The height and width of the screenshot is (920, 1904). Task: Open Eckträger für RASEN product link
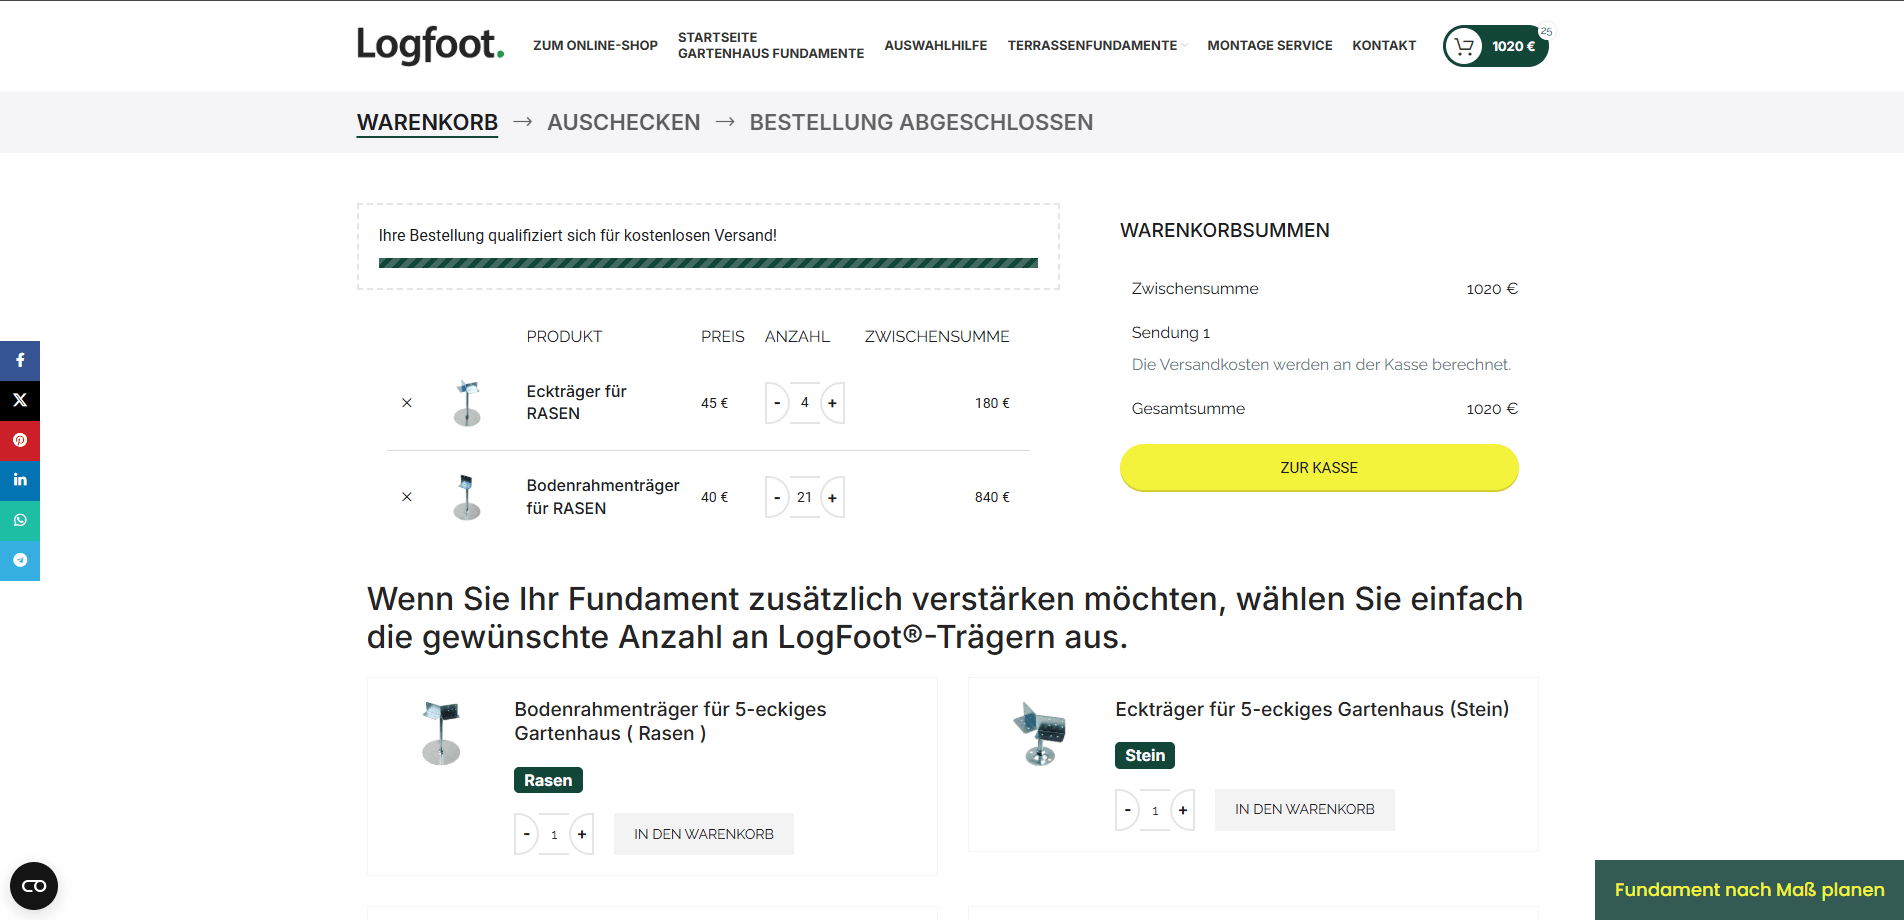(x=577, y=402)
